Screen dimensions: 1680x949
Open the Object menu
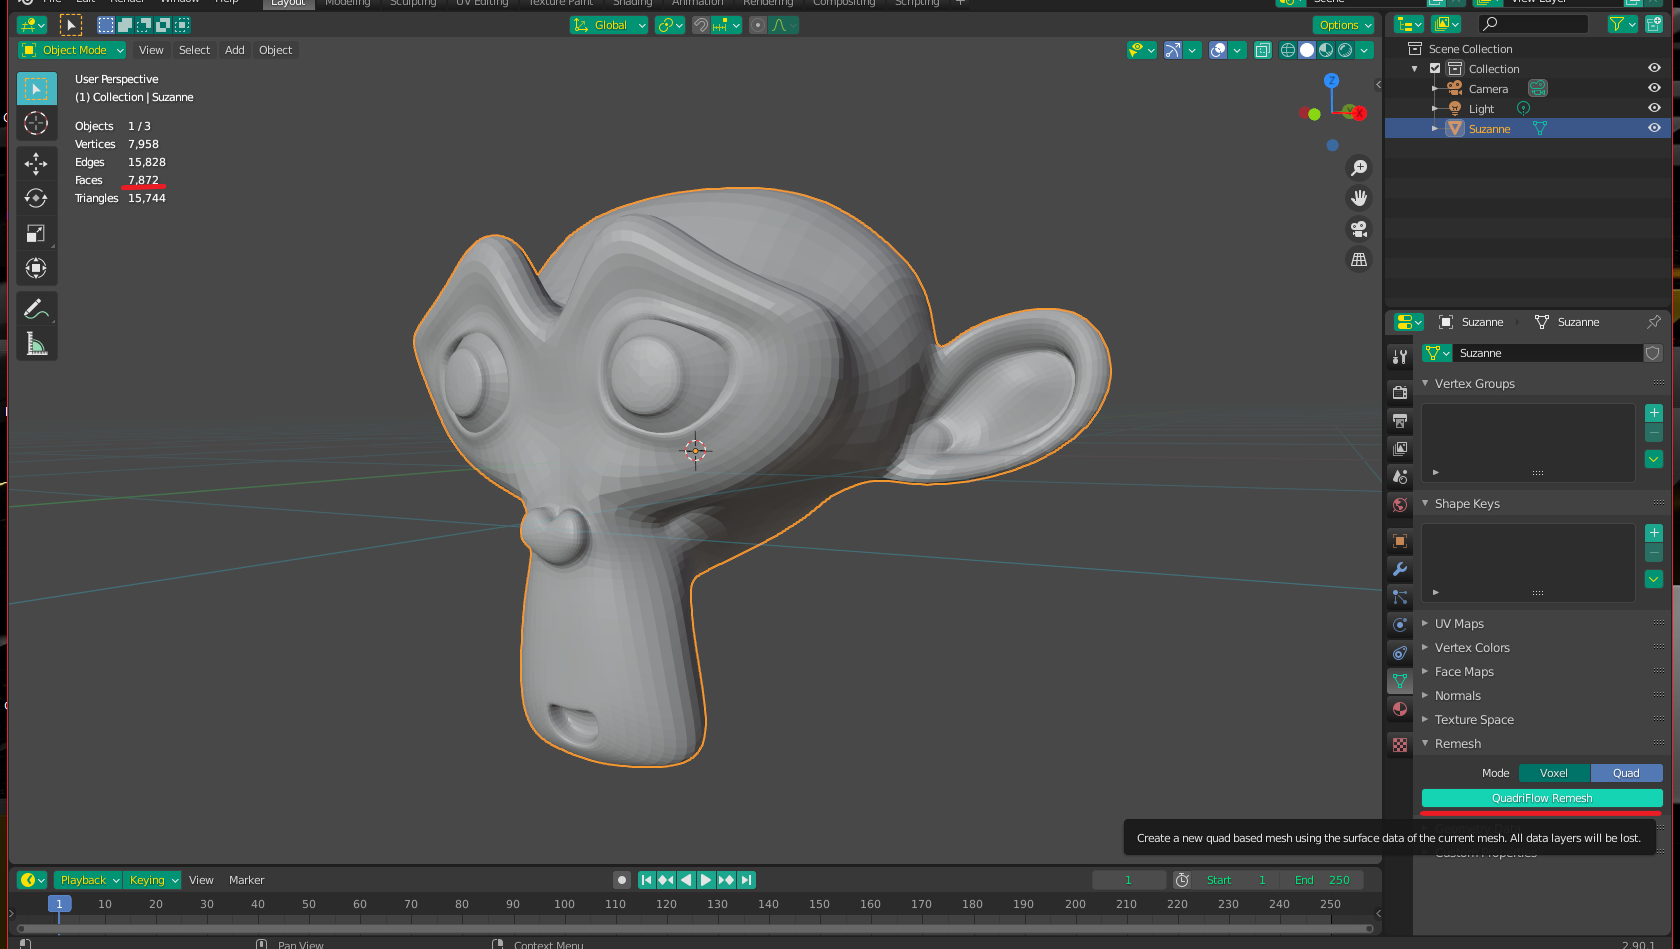[275, 50]
